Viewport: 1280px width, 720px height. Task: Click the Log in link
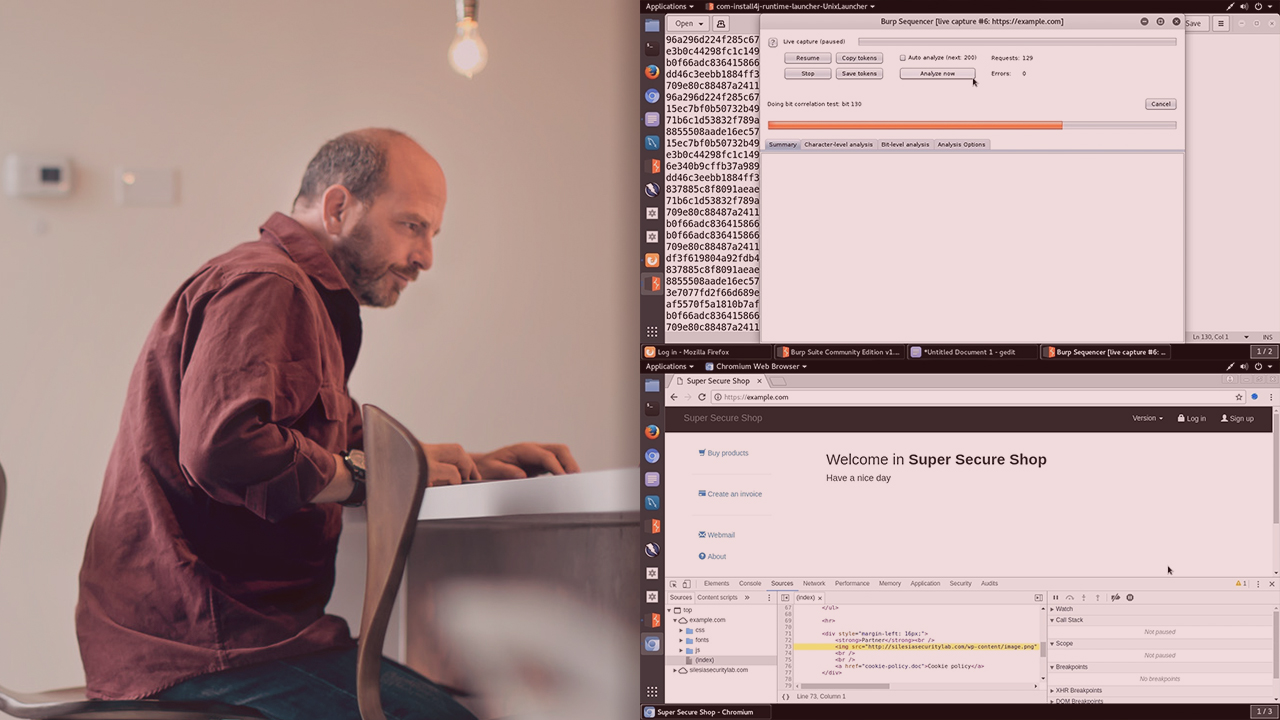[x=1192, y=418]
